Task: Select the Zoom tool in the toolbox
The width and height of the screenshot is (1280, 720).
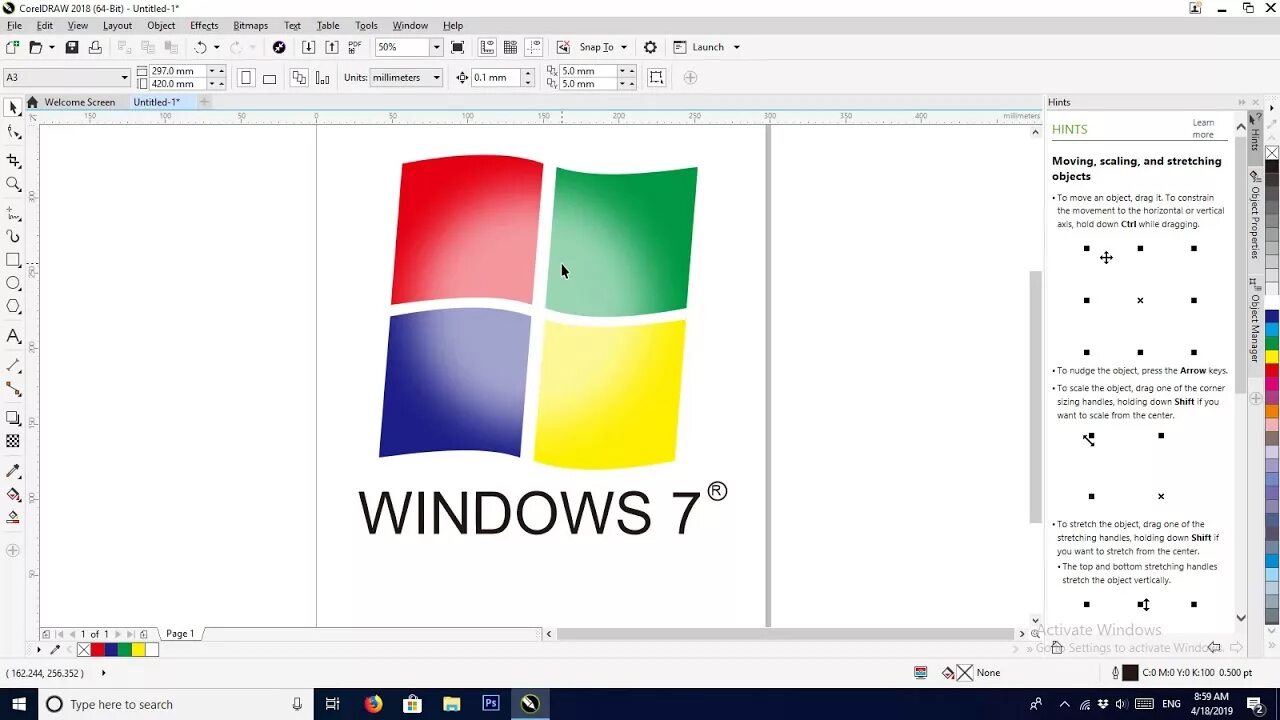Action: tap(13, 184)
